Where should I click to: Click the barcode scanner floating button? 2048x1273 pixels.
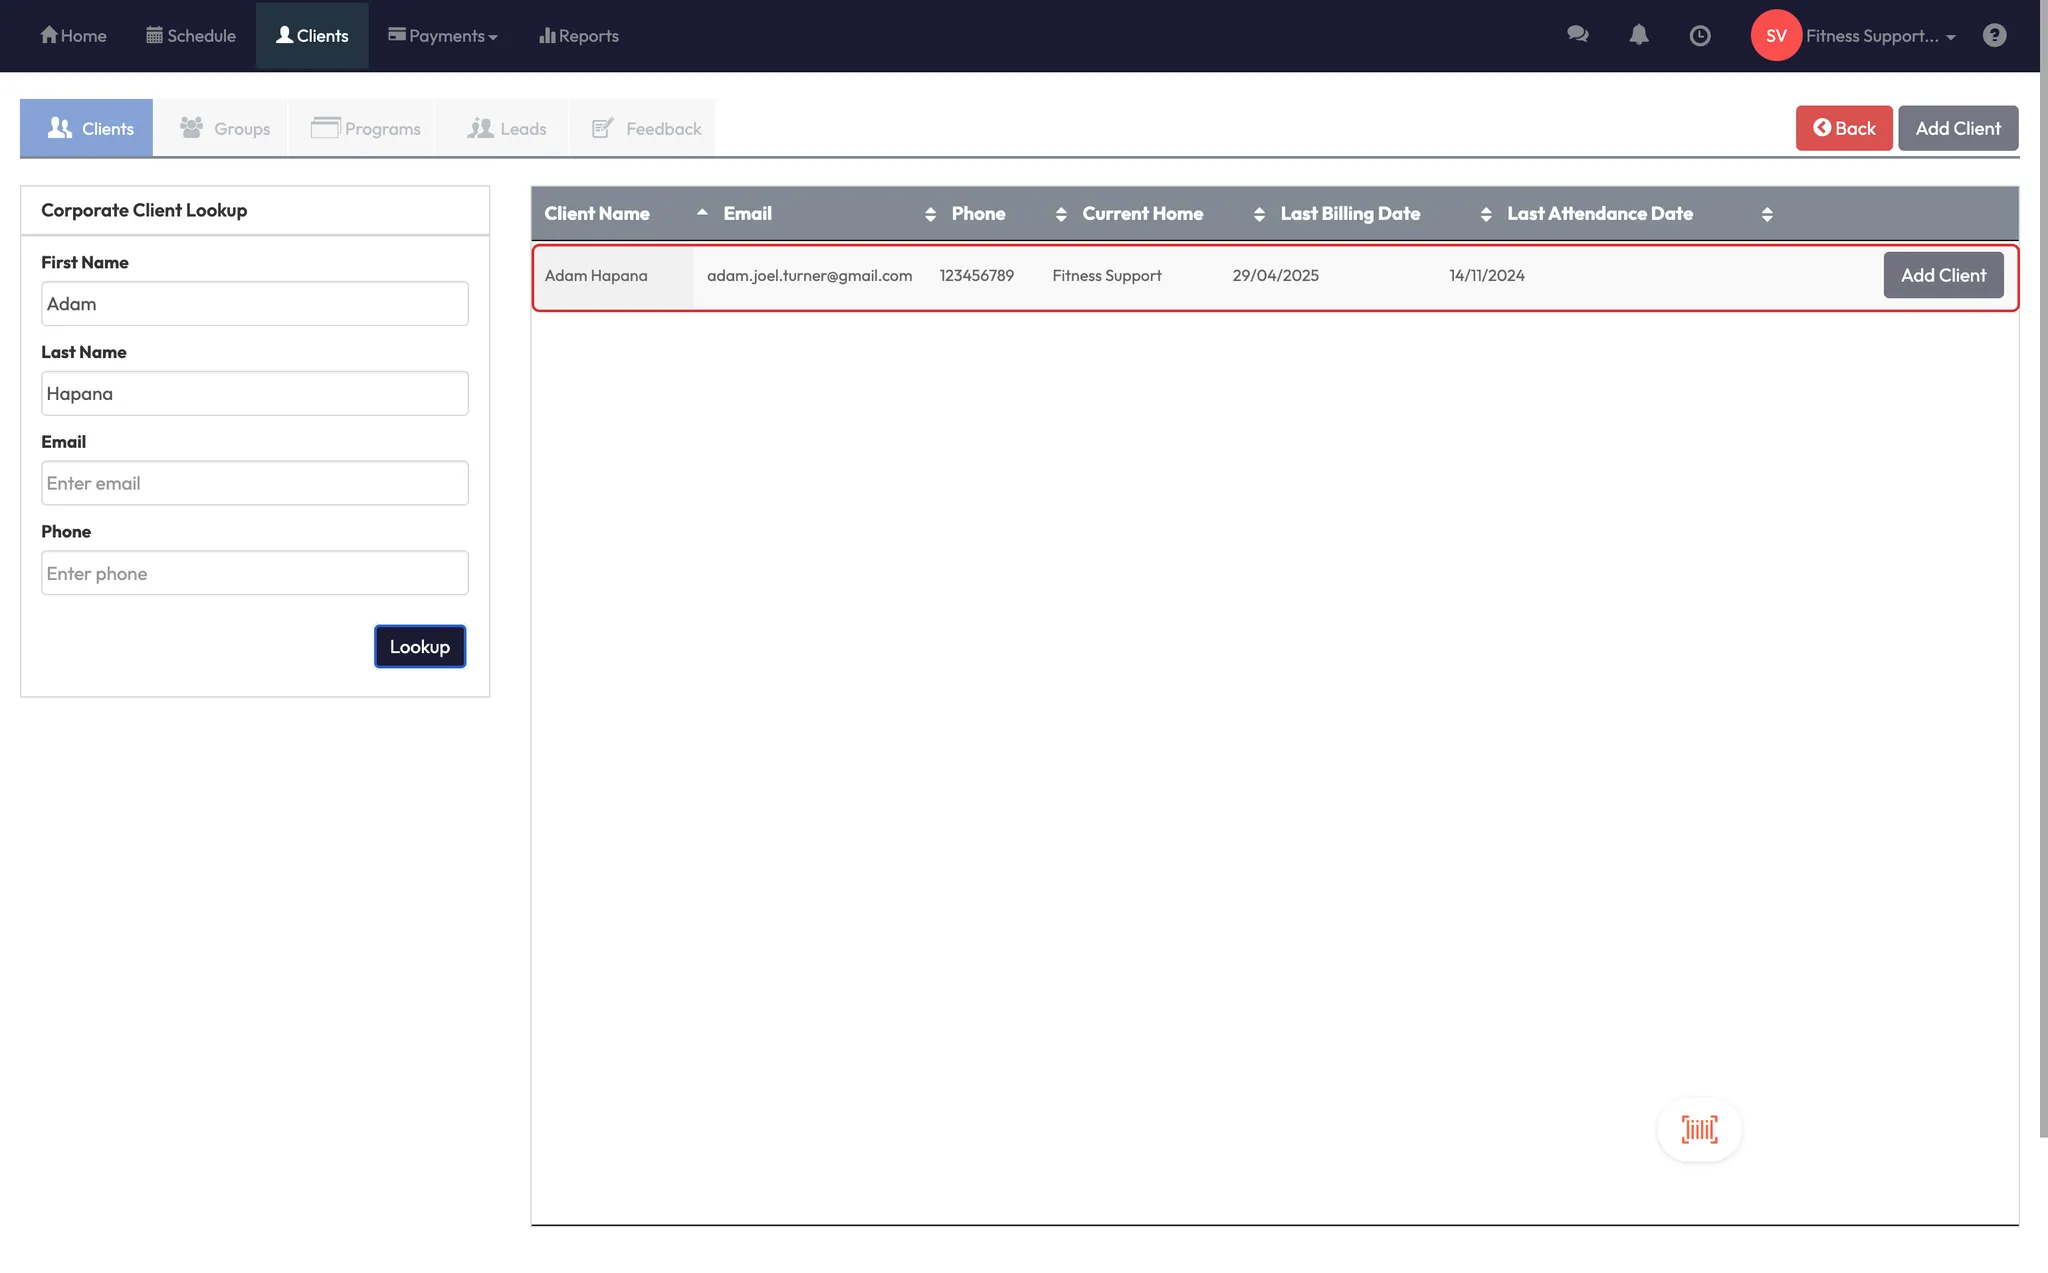(1699, 1130)
